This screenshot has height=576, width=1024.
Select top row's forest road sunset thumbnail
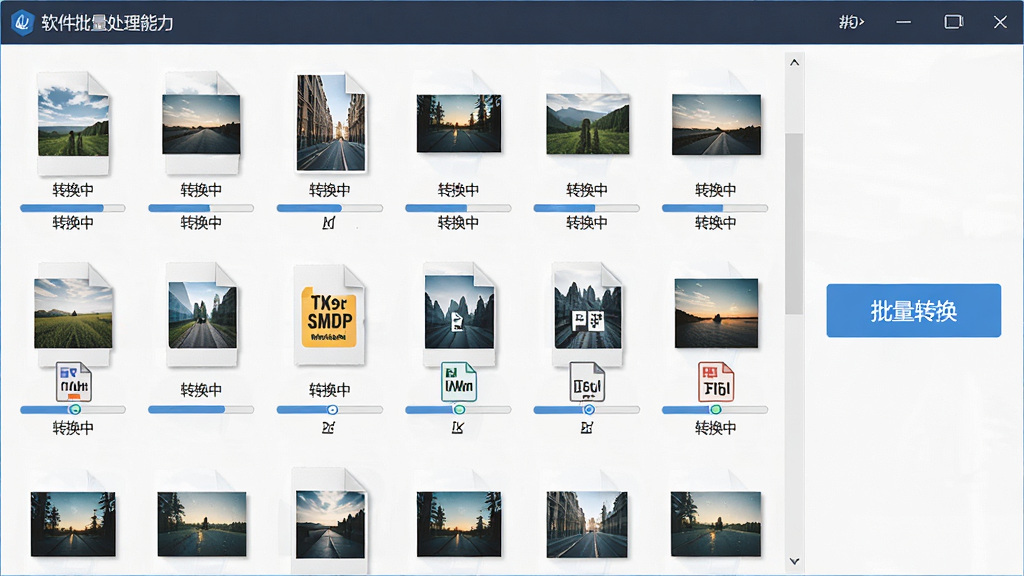(459, 123)
